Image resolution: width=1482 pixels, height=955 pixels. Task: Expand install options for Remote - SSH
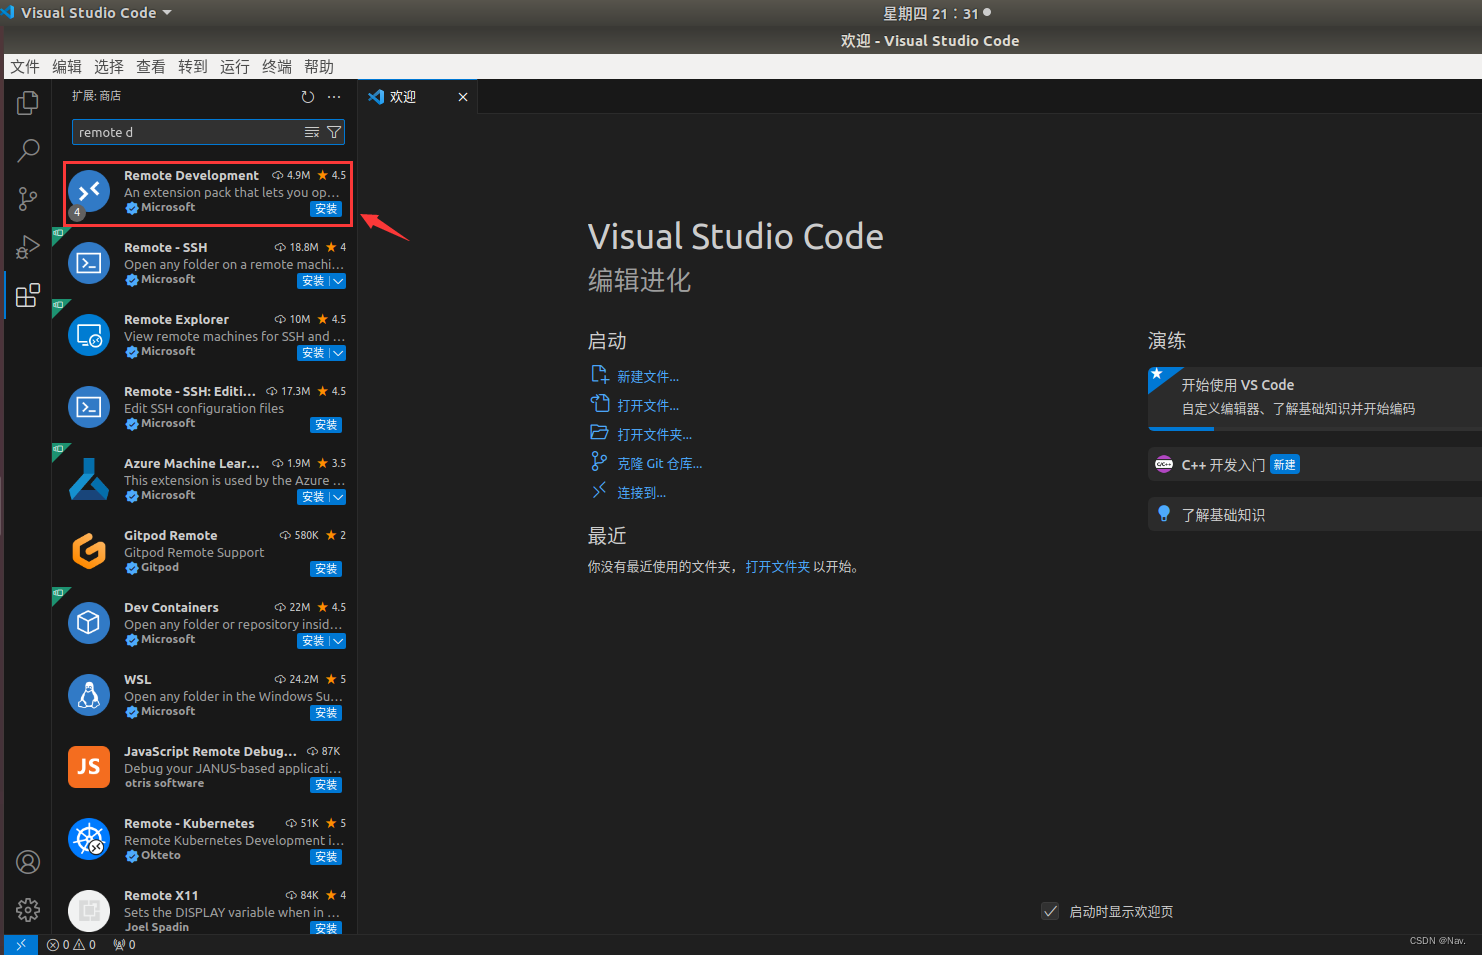[x=338, y=281]
